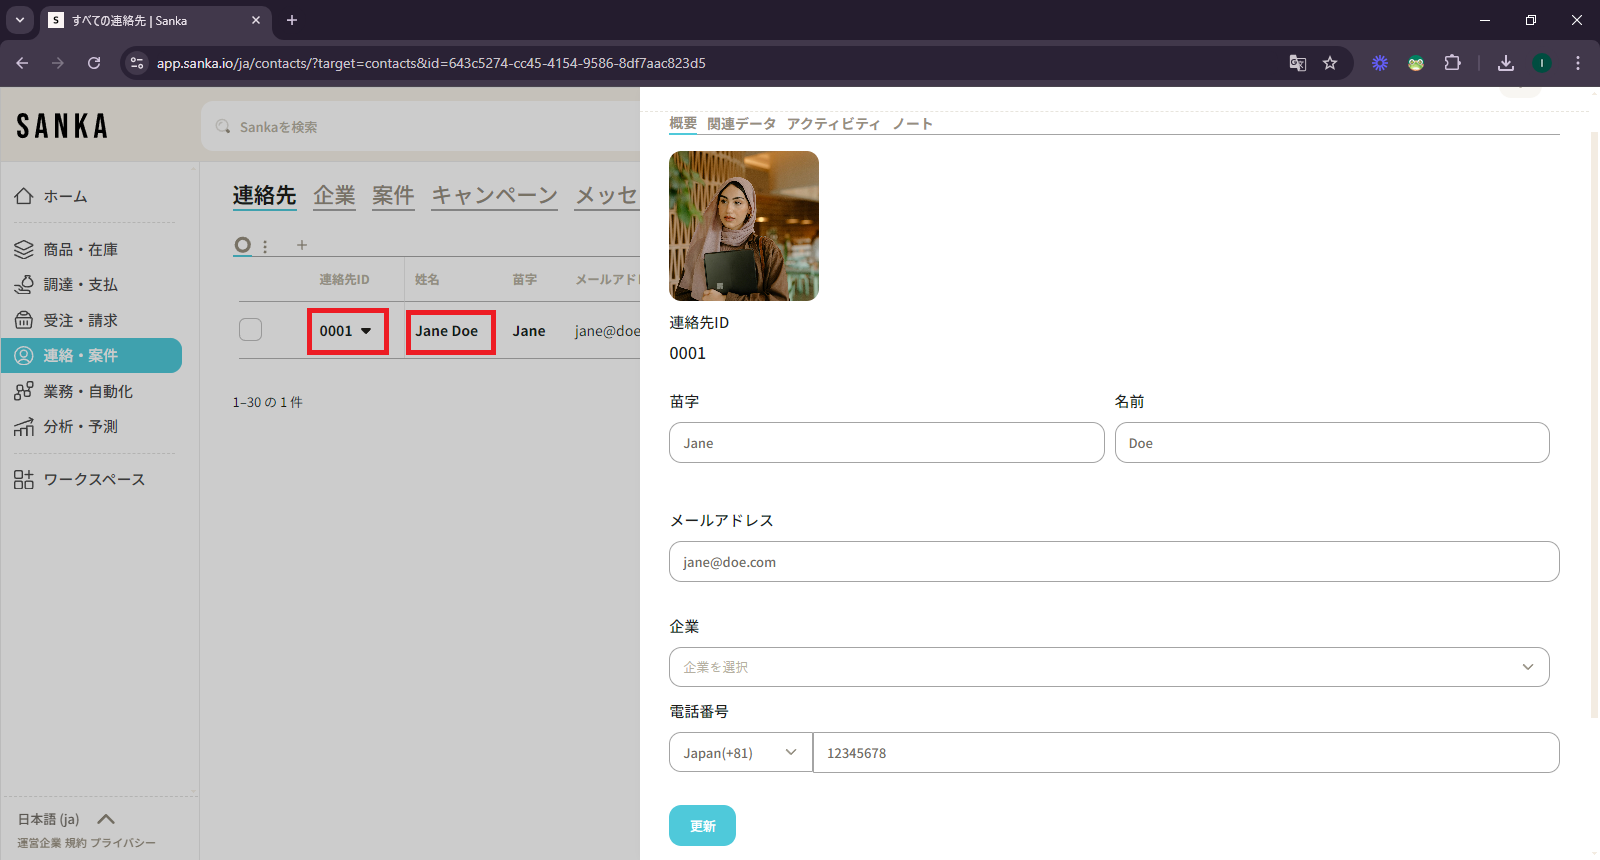Image resolution: width=1600 pixels, height=860 pixels.
Task: Bookmark this page with the star icon
Action: point(1330,63)
